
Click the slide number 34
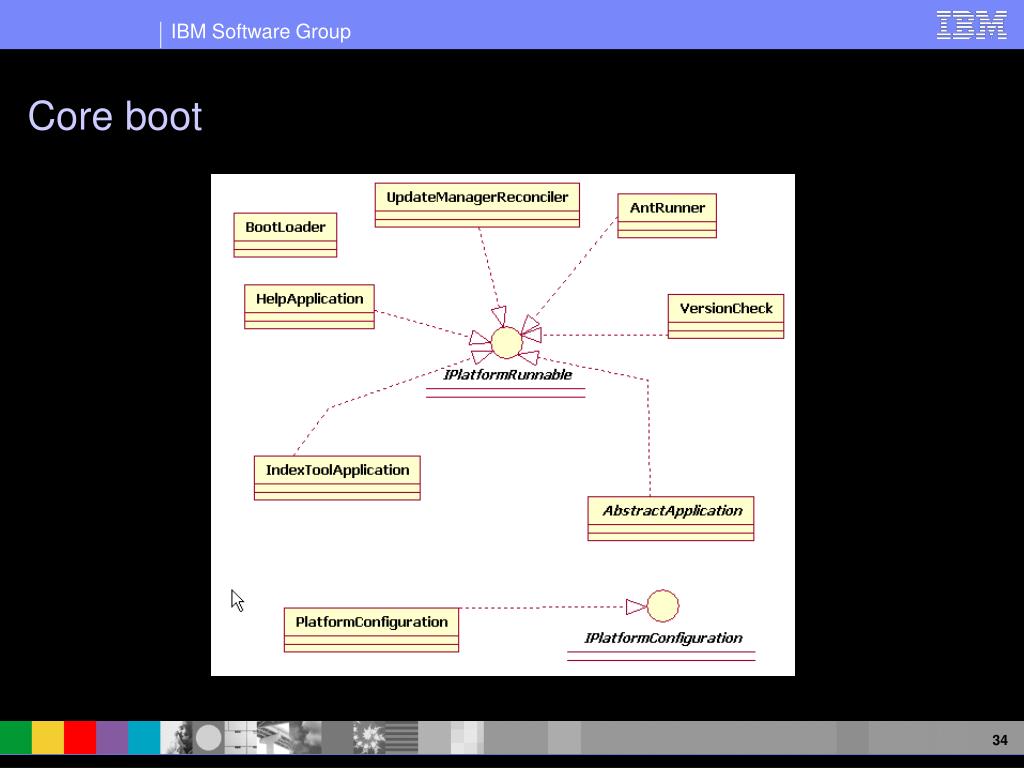pyautogui.click(x=1000, y=740)
